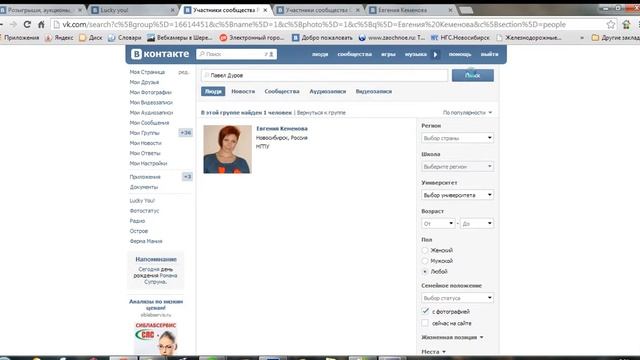Open the сообщества header link
This screenshot has height=360, width=640.
pos(354,54)
